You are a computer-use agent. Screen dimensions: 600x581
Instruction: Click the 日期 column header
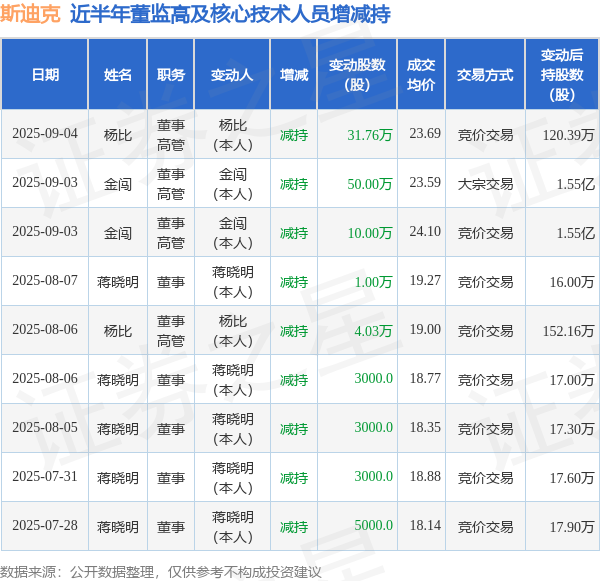click(x=45, y=75)
